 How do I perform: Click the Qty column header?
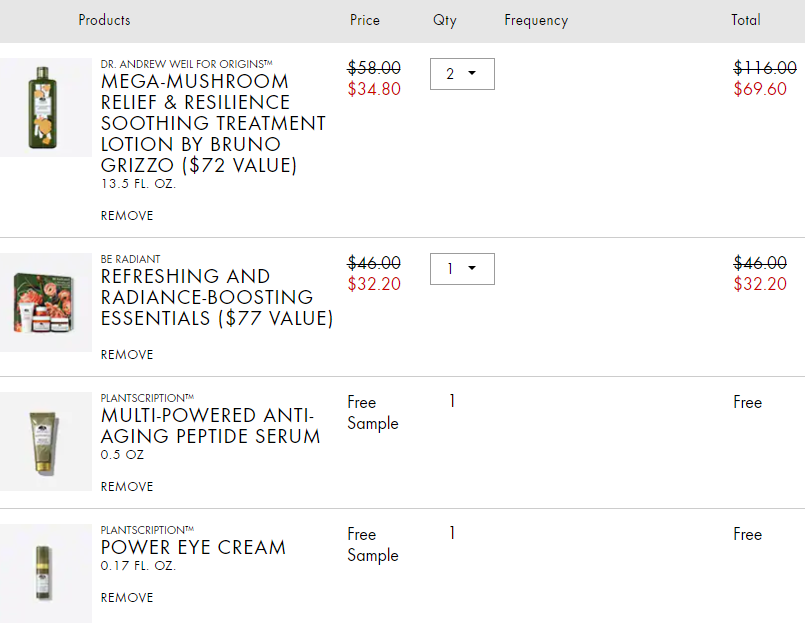(445, 21)
